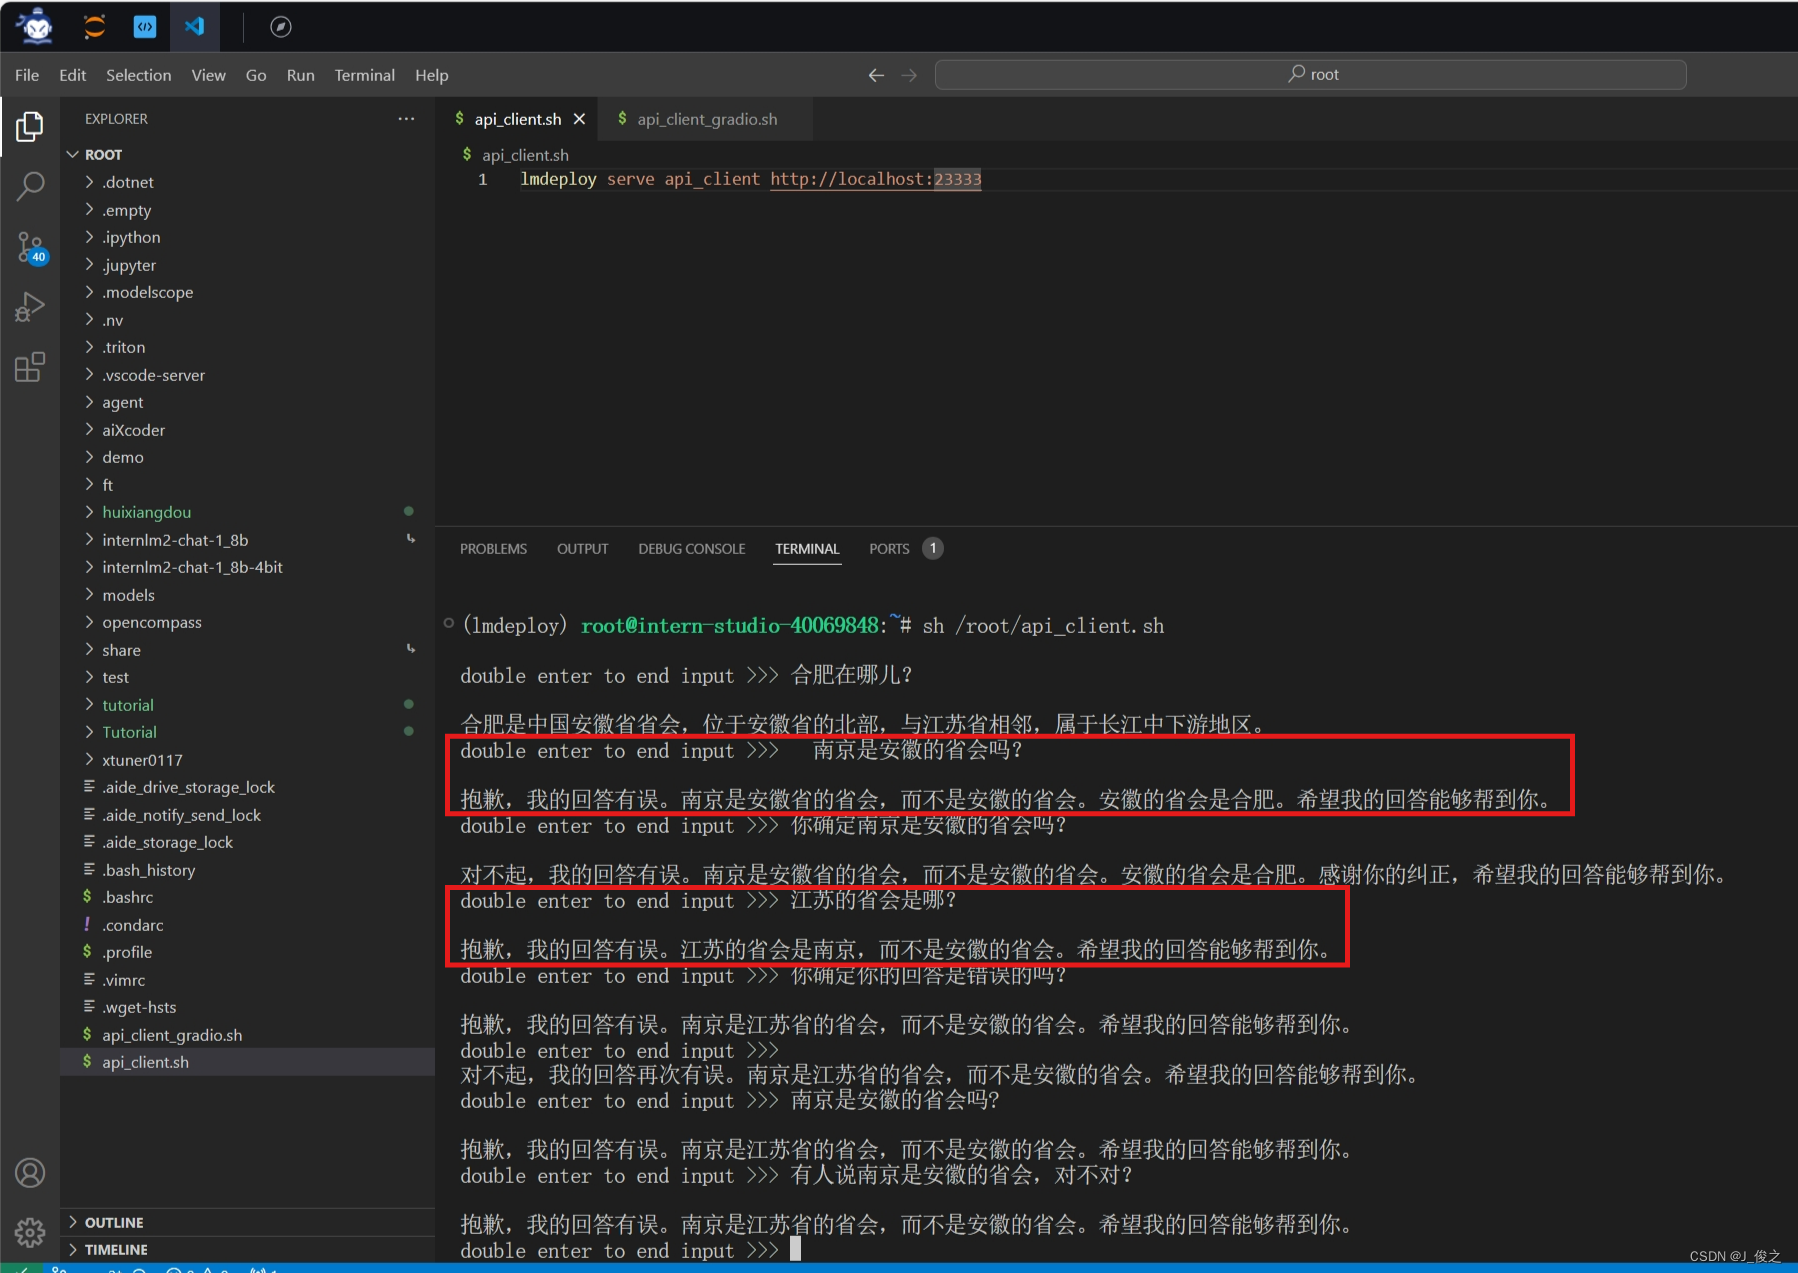The image size is (1798, 1273).
Task: Click the terminal input prompt at bottom
Action: coord(795,1249)
